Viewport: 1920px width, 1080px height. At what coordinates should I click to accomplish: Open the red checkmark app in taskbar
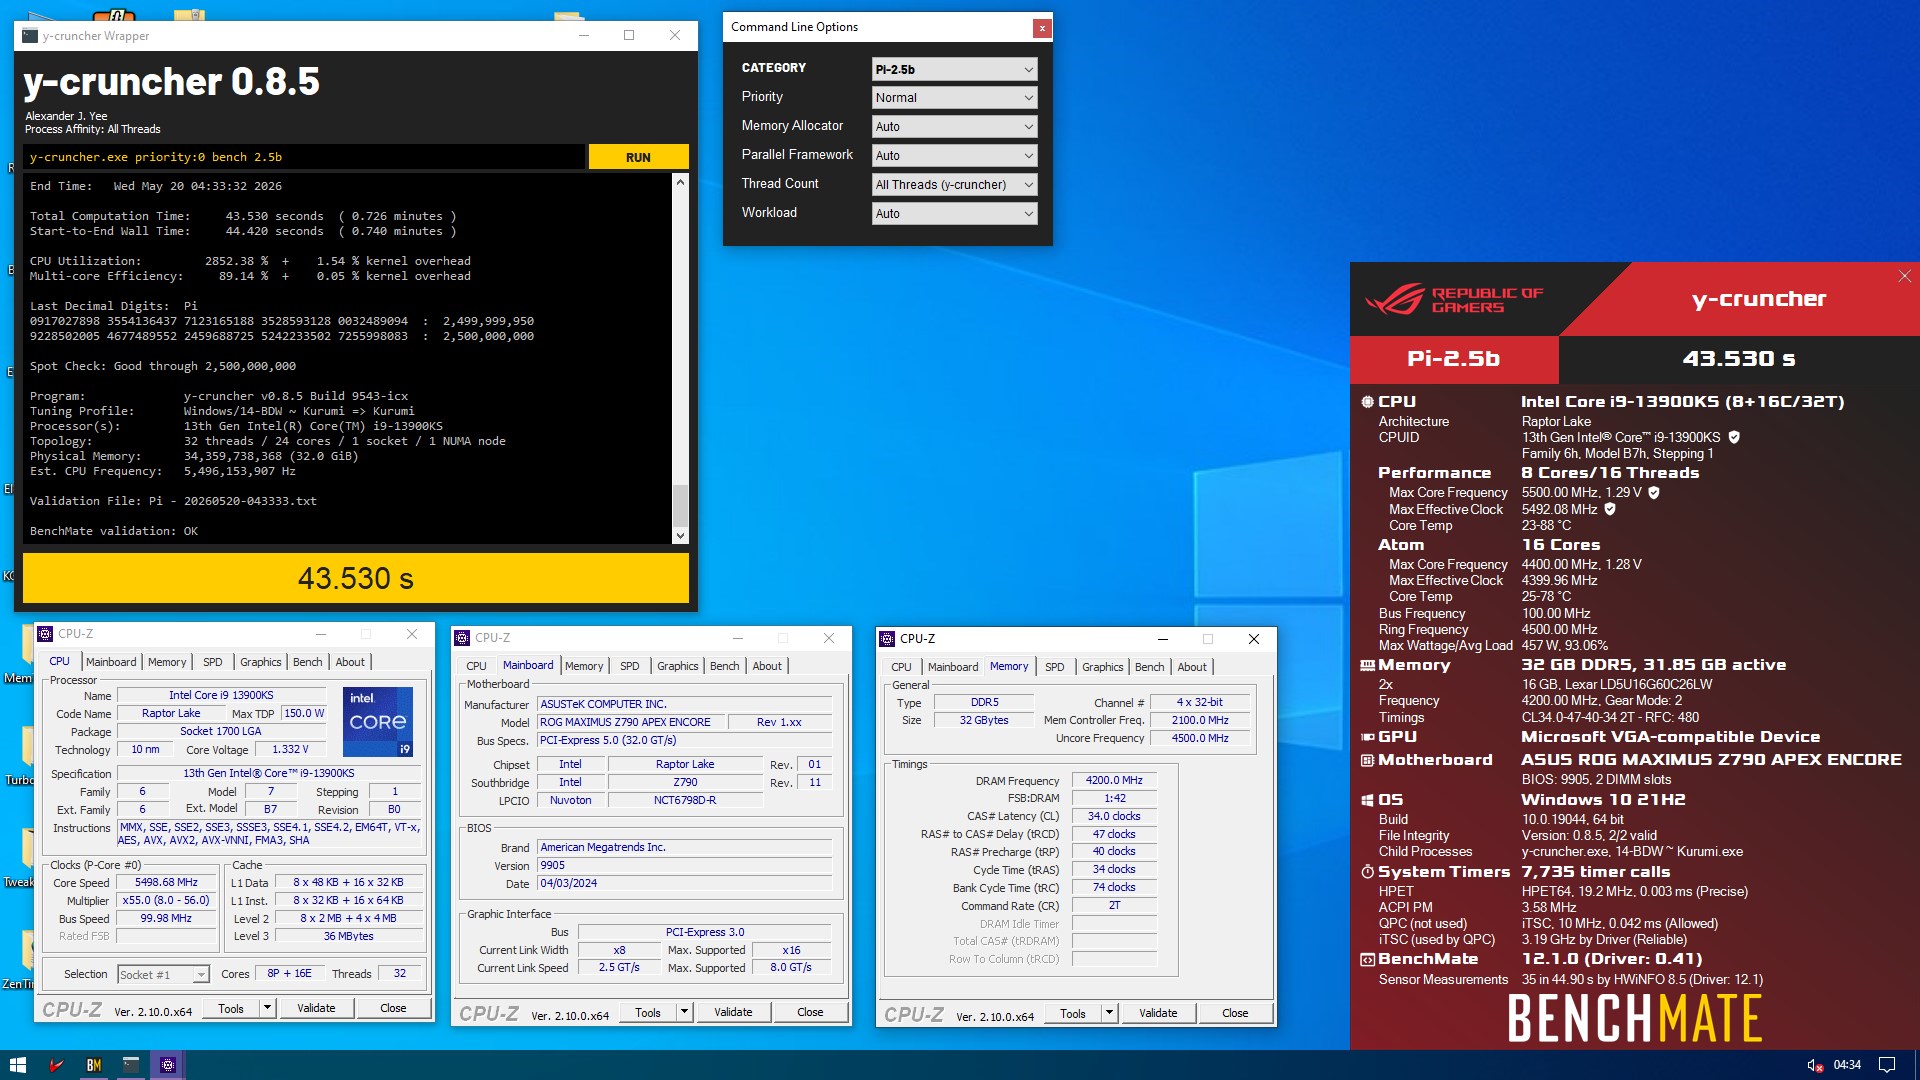56,1065
